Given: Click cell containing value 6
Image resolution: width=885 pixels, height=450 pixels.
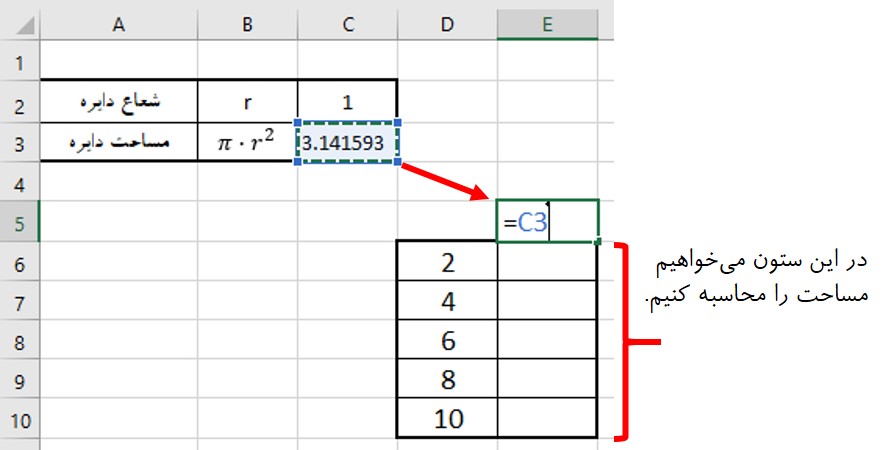Looking at the screenshot, I should [x=448, y=339].
